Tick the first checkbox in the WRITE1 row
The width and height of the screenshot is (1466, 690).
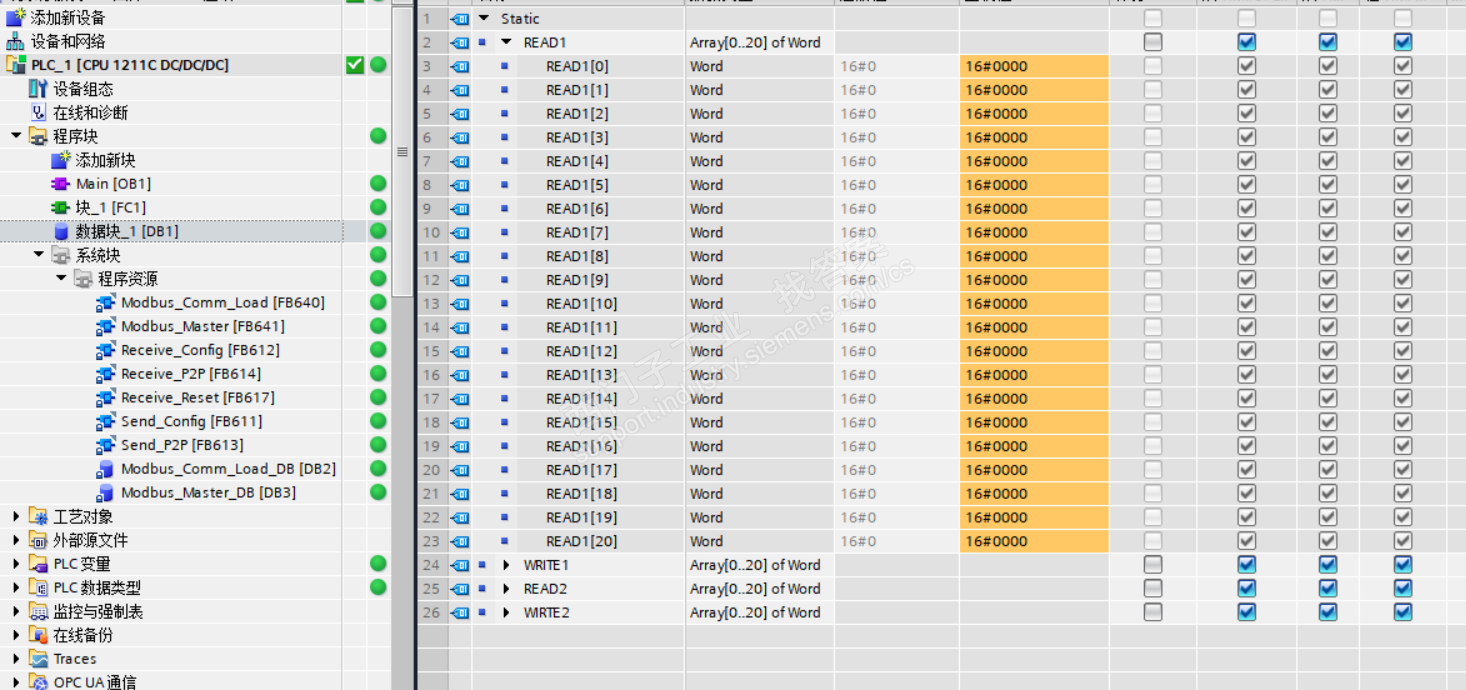pos(1153,565)
